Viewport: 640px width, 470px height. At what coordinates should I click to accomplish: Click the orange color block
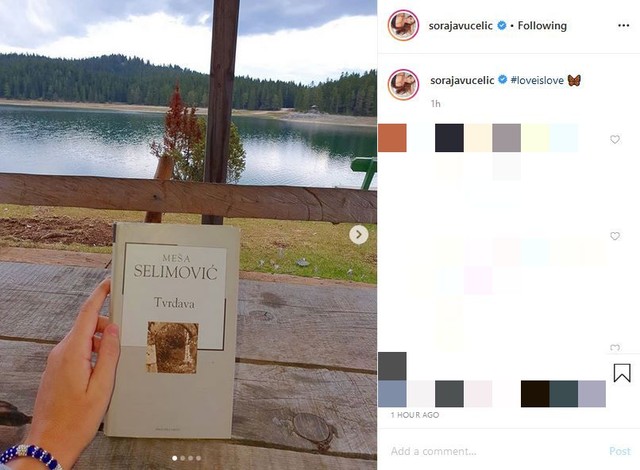point(392,138)
